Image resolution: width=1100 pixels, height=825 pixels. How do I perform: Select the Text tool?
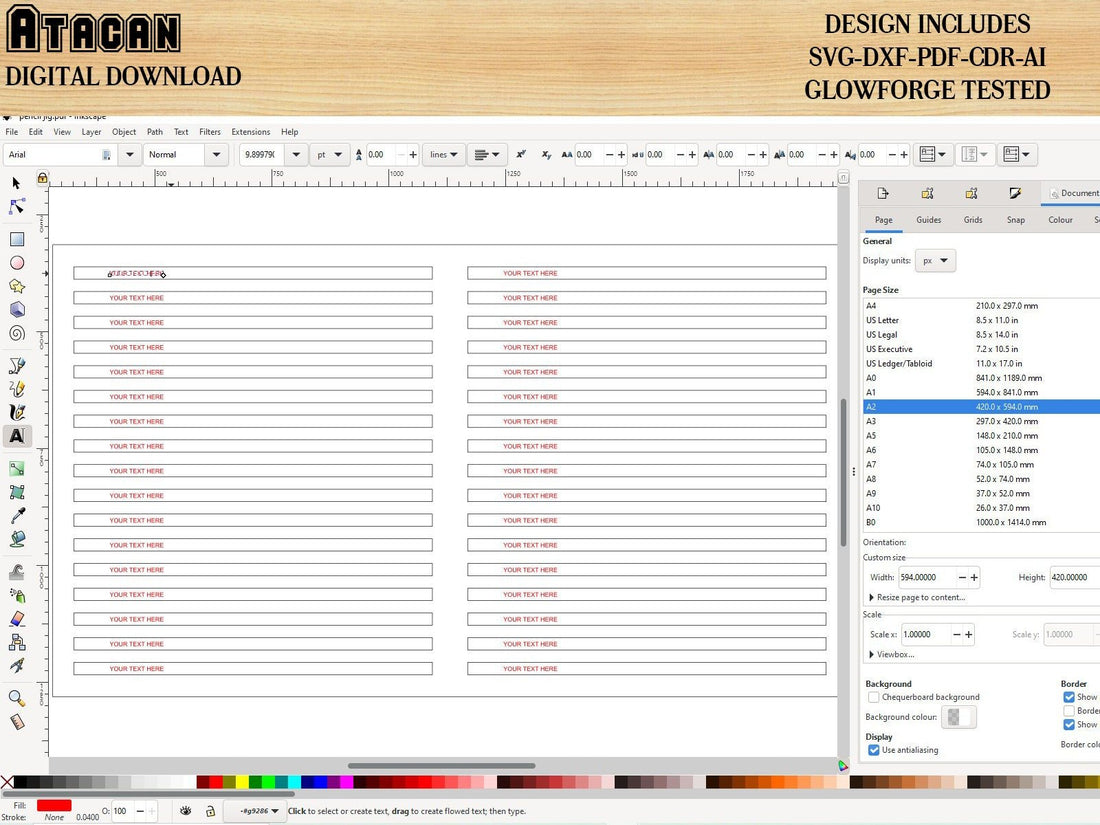[x=16, y=436]
